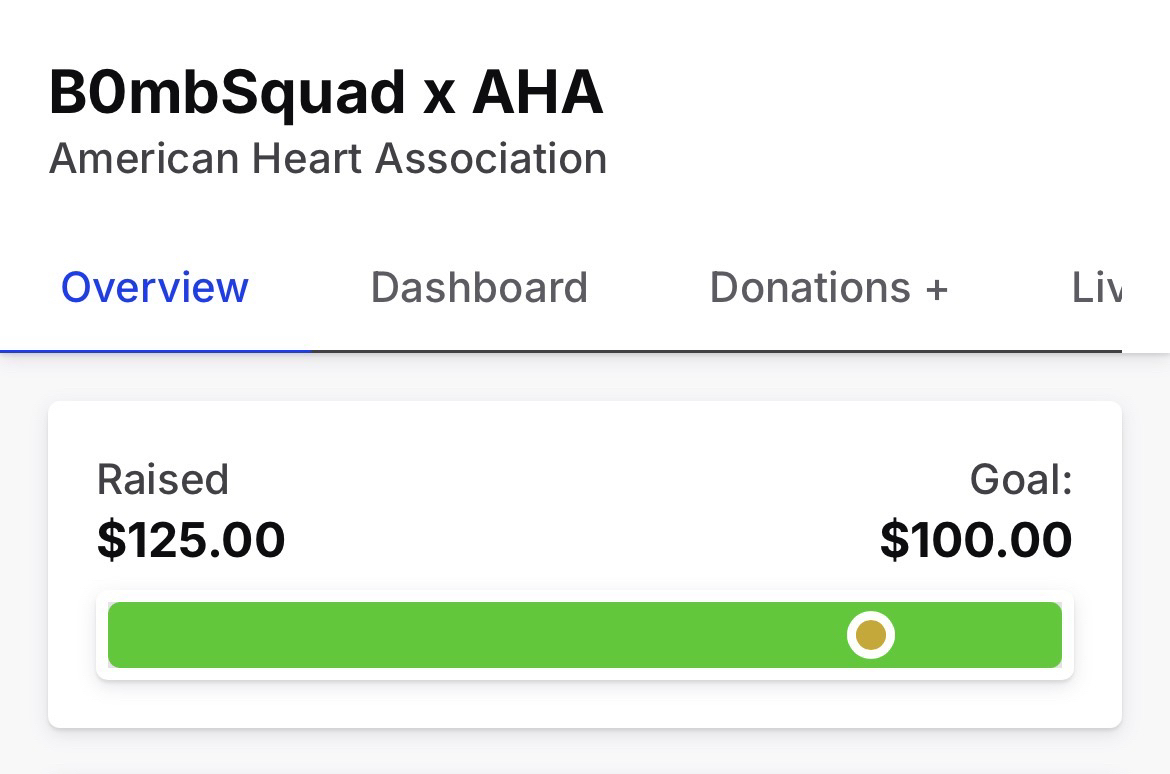Switch to the Dashboard tab

click(479, 288)
